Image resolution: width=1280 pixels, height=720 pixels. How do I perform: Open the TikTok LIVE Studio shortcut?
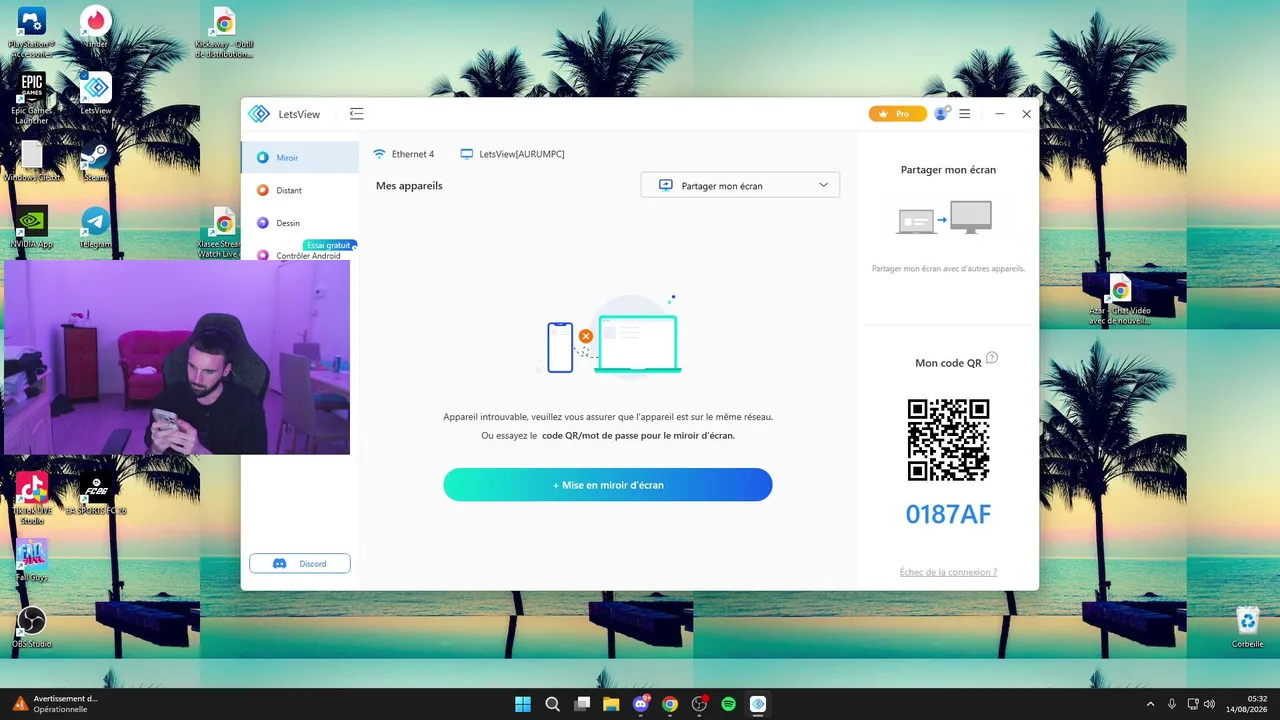click(x=32, y=498)
